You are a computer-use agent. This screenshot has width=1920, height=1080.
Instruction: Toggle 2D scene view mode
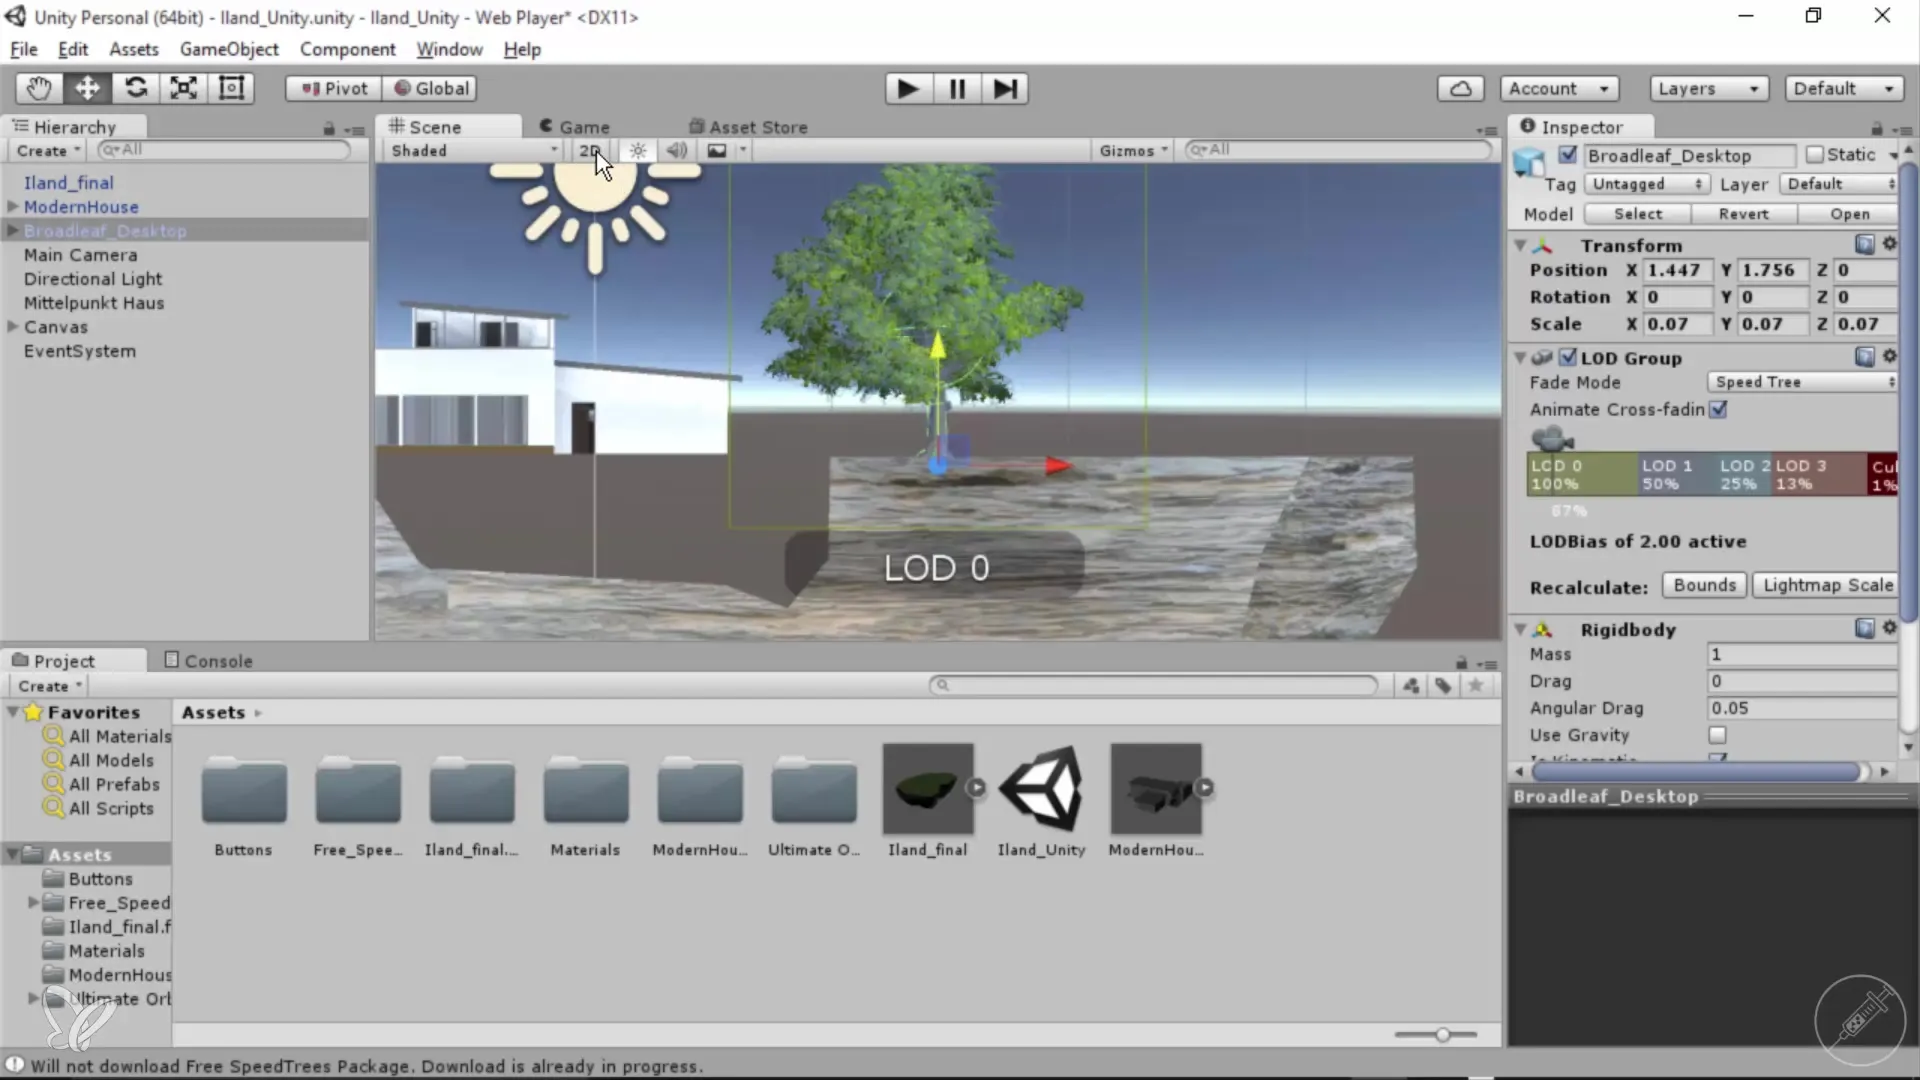pyautogui.click(x=590, y=150)
